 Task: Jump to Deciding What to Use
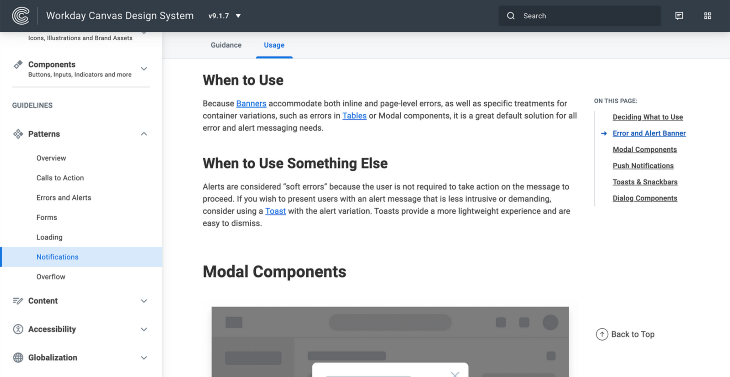coord(648,117)
